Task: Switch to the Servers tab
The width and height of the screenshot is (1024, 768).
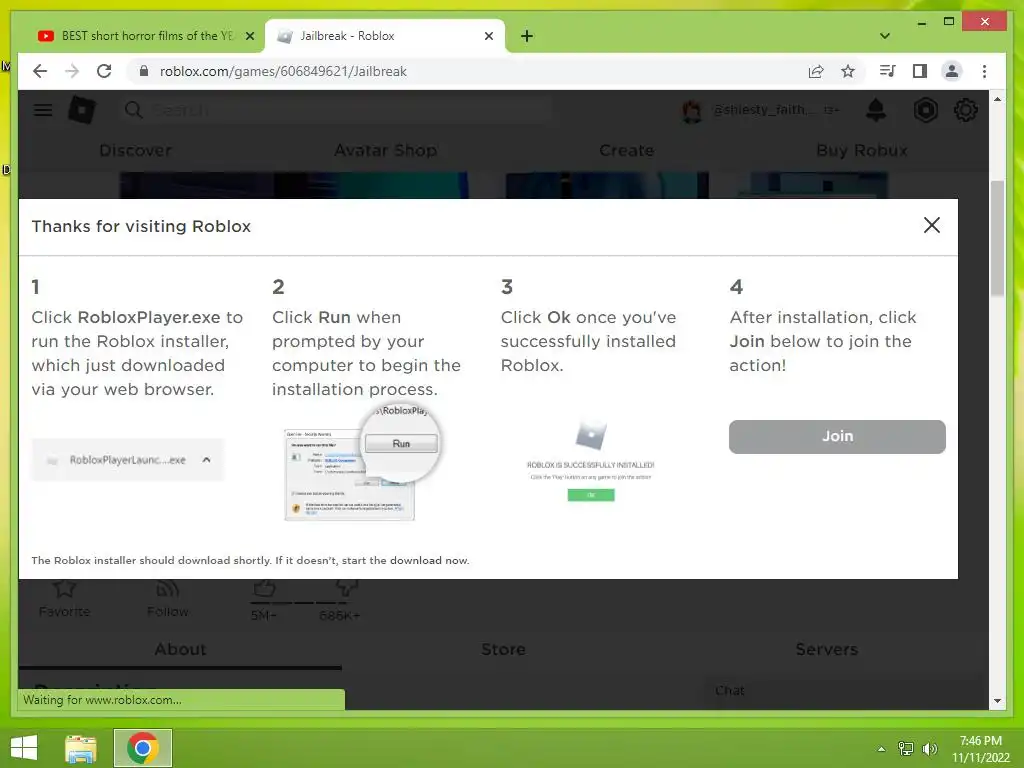Action: click(827, 649)
